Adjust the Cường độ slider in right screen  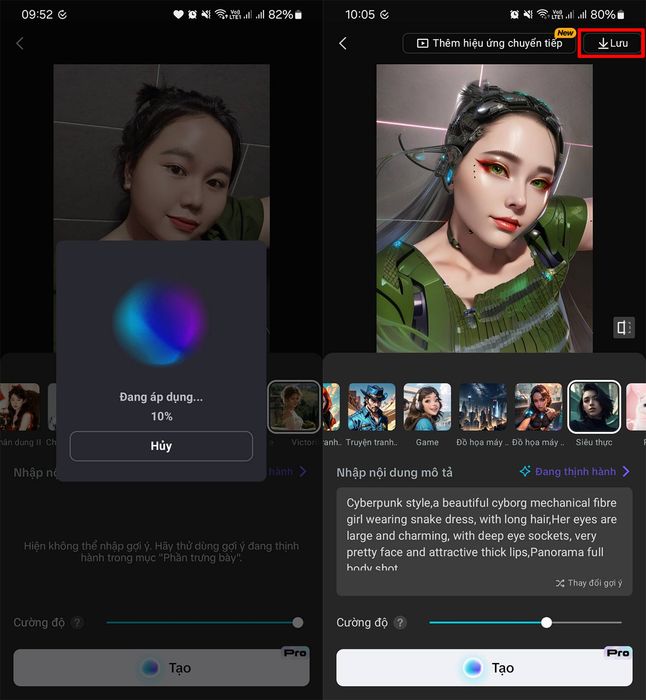click(546, 622)
